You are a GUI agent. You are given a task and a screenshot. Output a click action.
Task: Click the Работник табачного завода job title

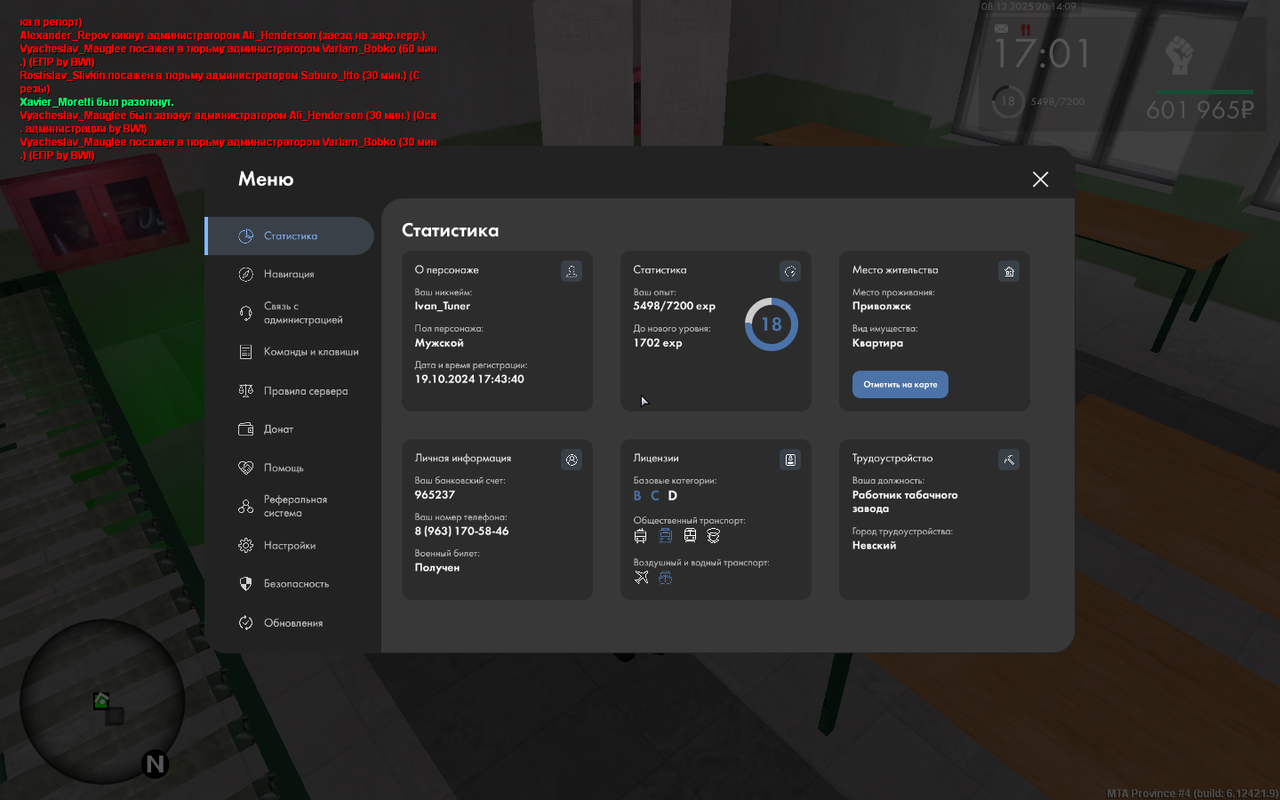pos(905,502)
